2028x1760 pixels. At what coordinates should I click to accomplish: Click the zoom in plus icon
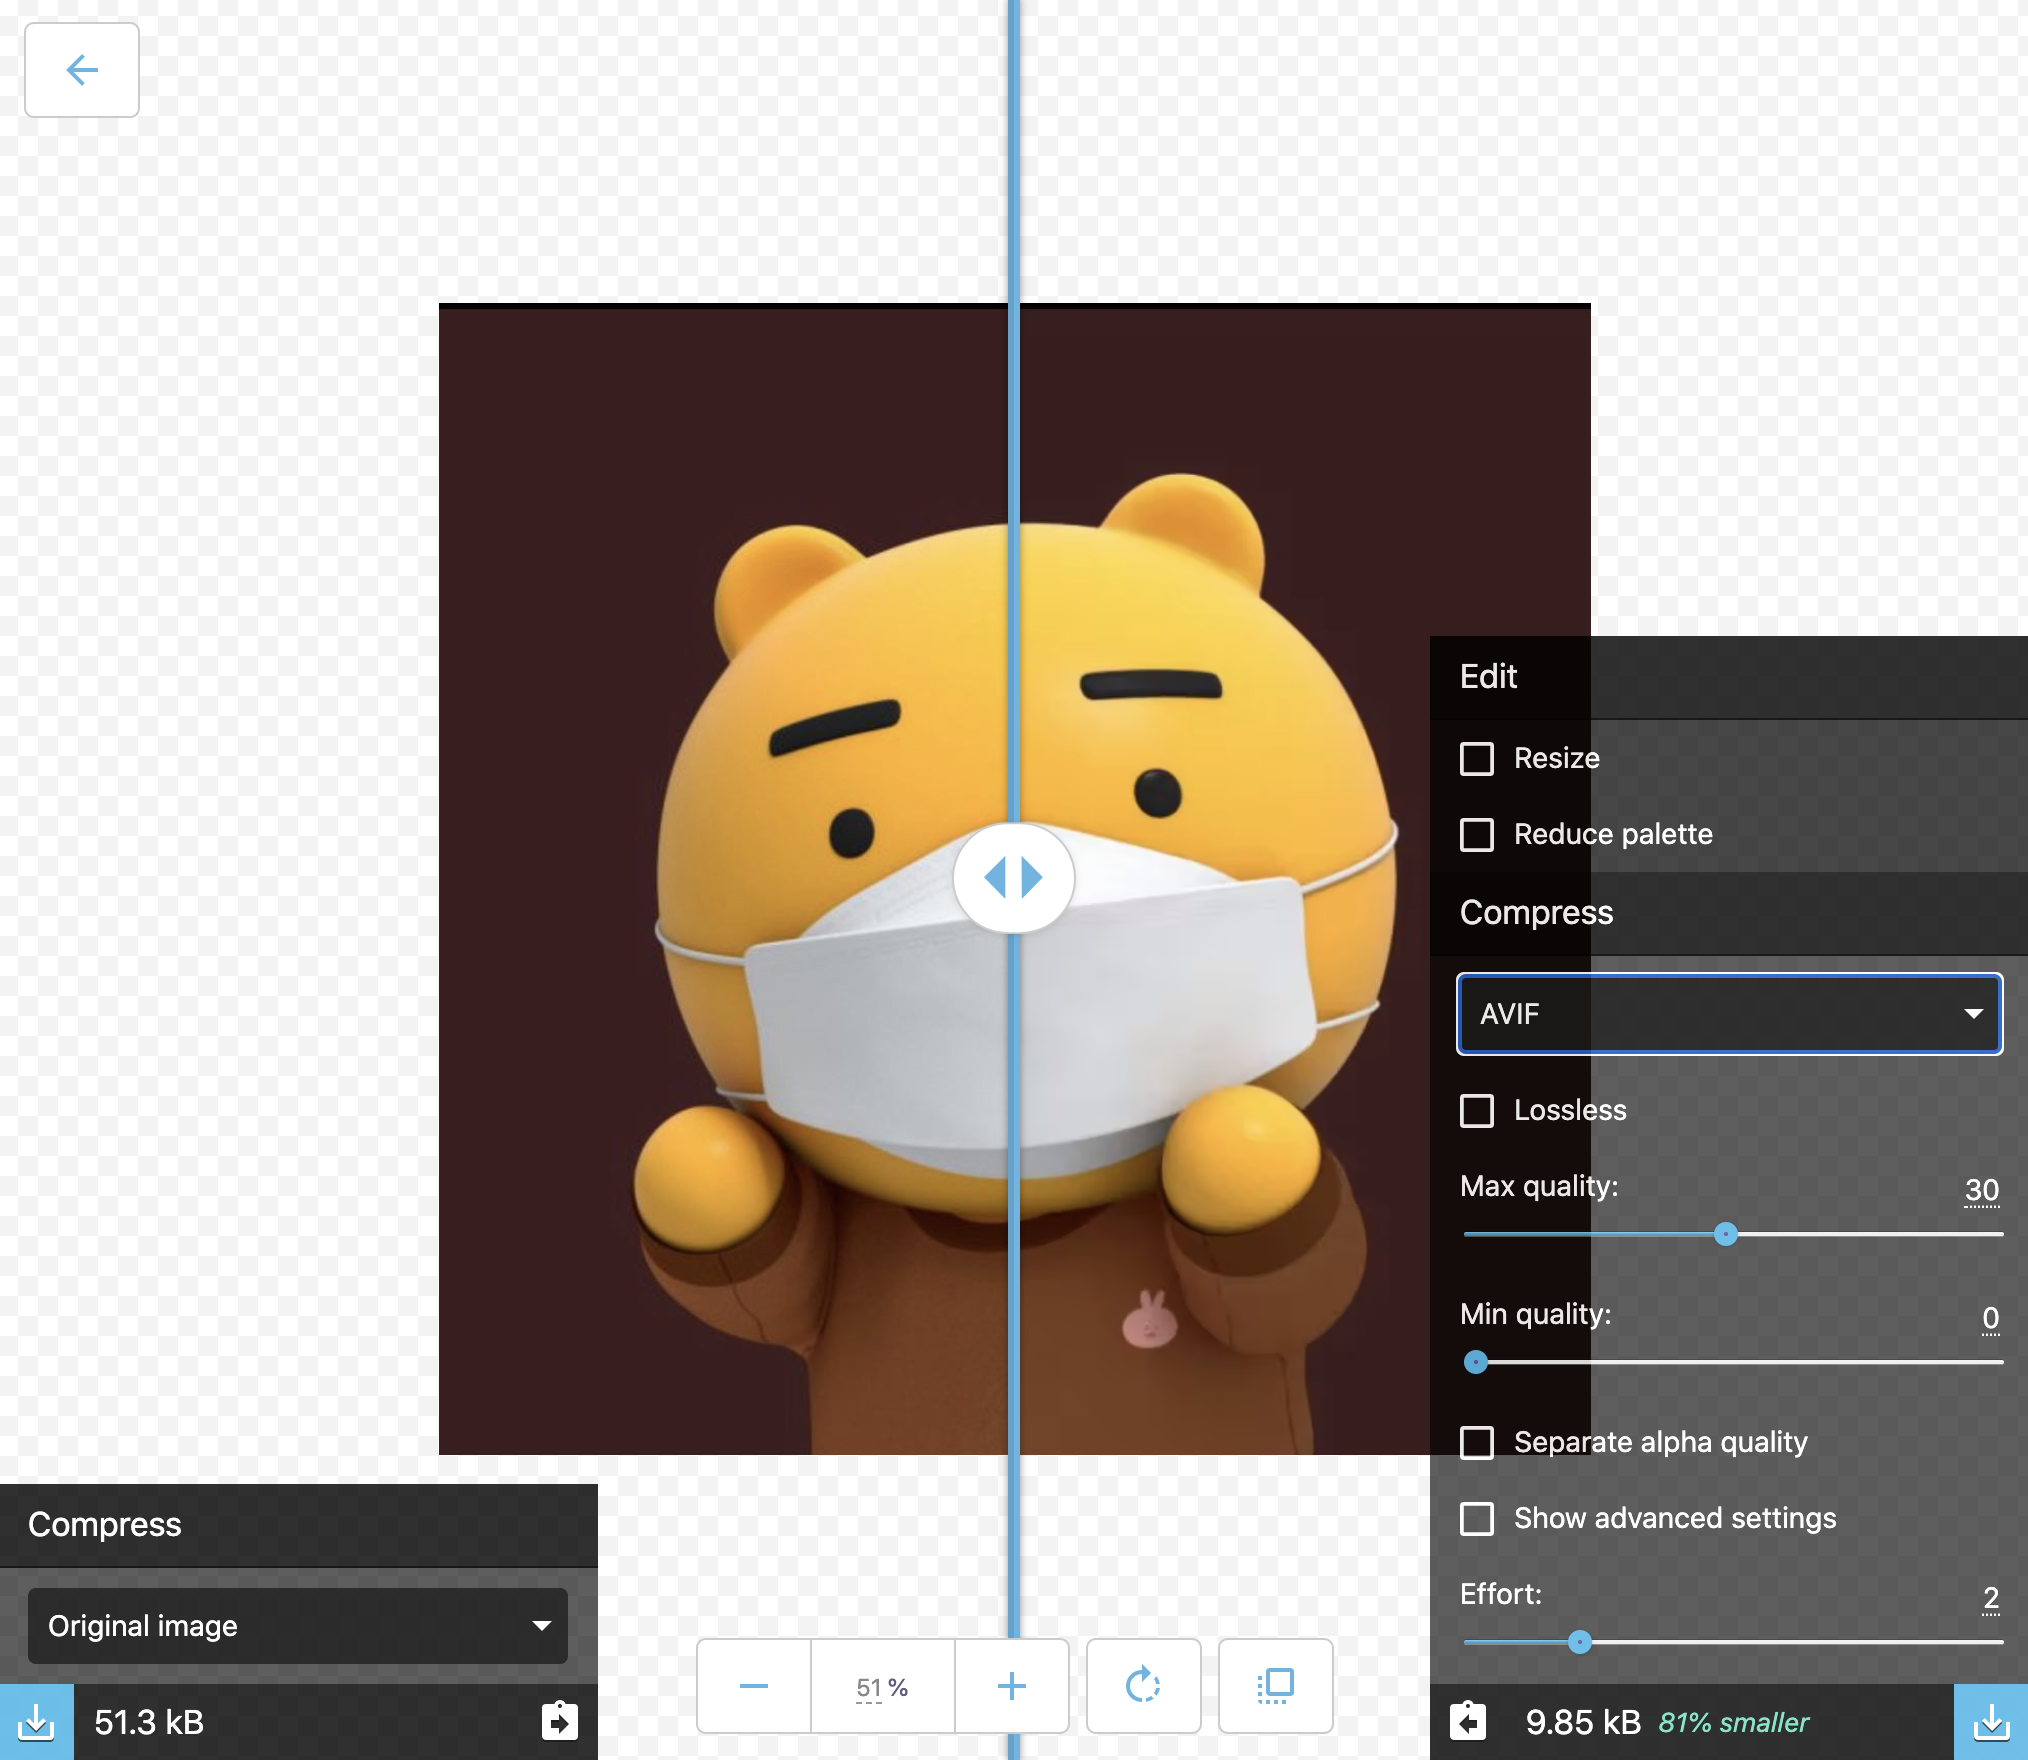coord(1012,1686)
